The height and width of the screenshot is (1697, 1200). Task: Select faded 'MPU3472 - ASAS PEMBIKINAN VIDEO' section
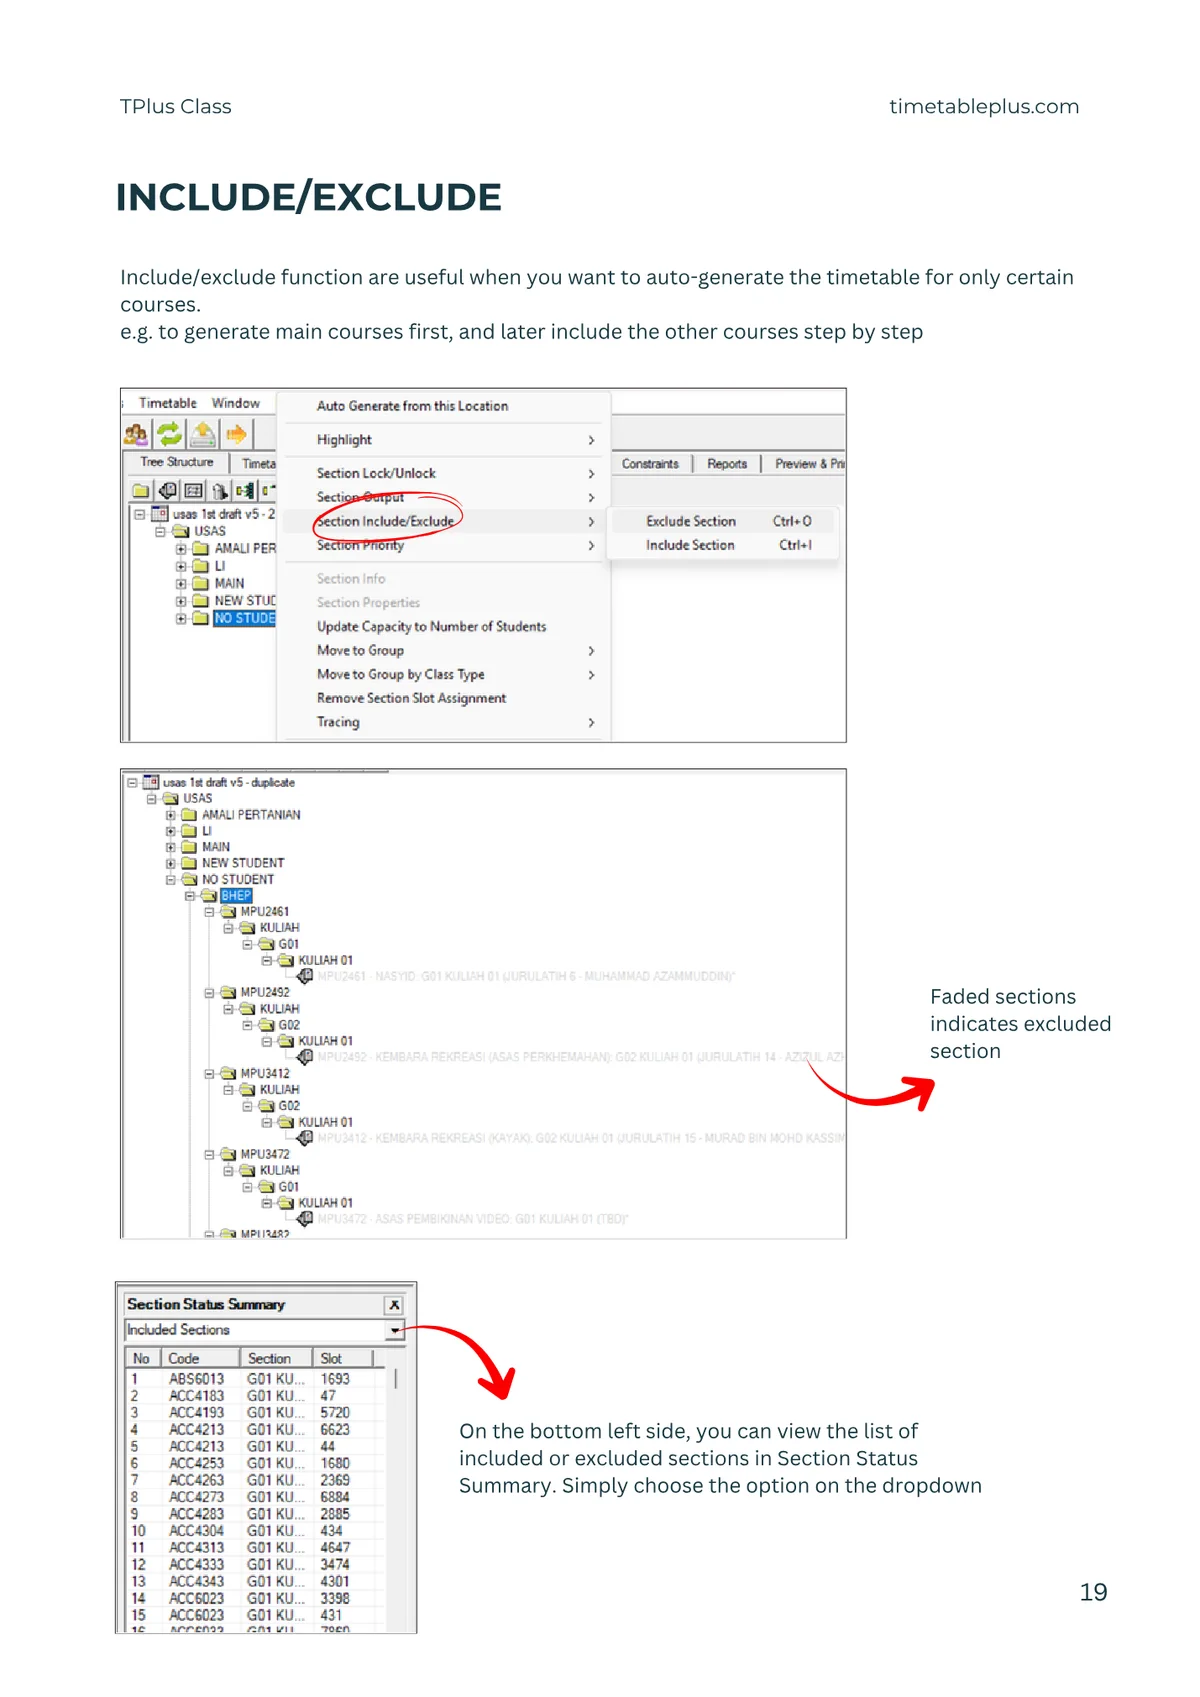(473, 1219)
